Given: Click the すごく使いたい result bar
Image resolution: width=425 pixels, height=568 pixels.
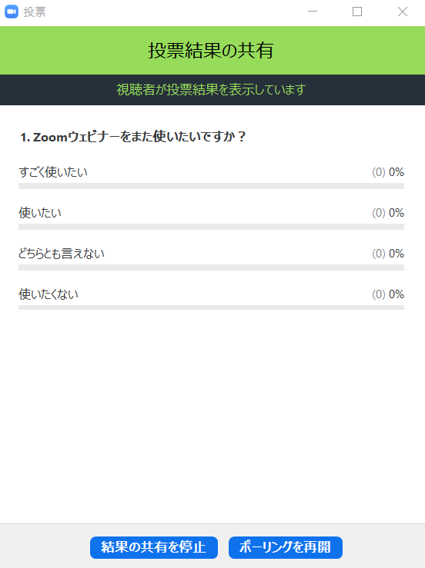Looking at the screenshot, I should tap(211, 186).
